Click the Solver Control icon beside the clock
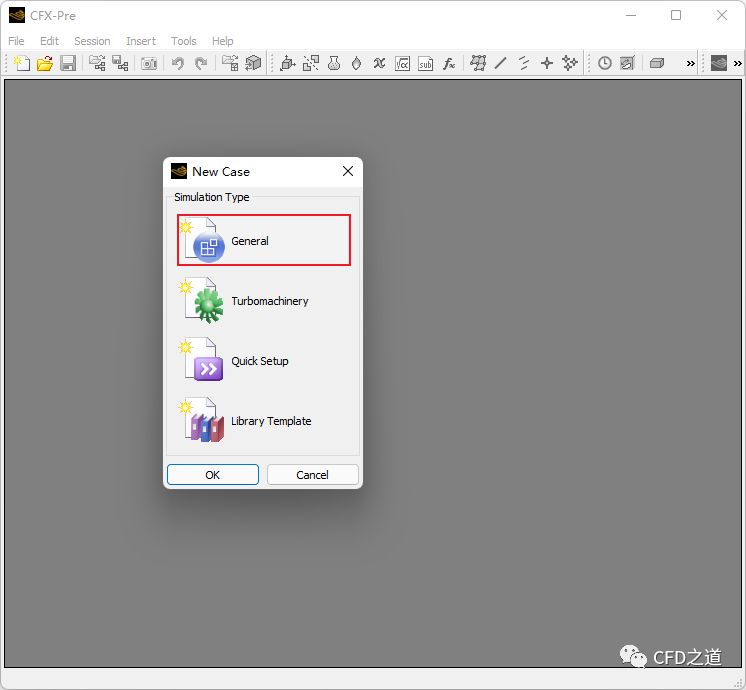This screenshot has height=690, width=746. click(x=628, y=63)
